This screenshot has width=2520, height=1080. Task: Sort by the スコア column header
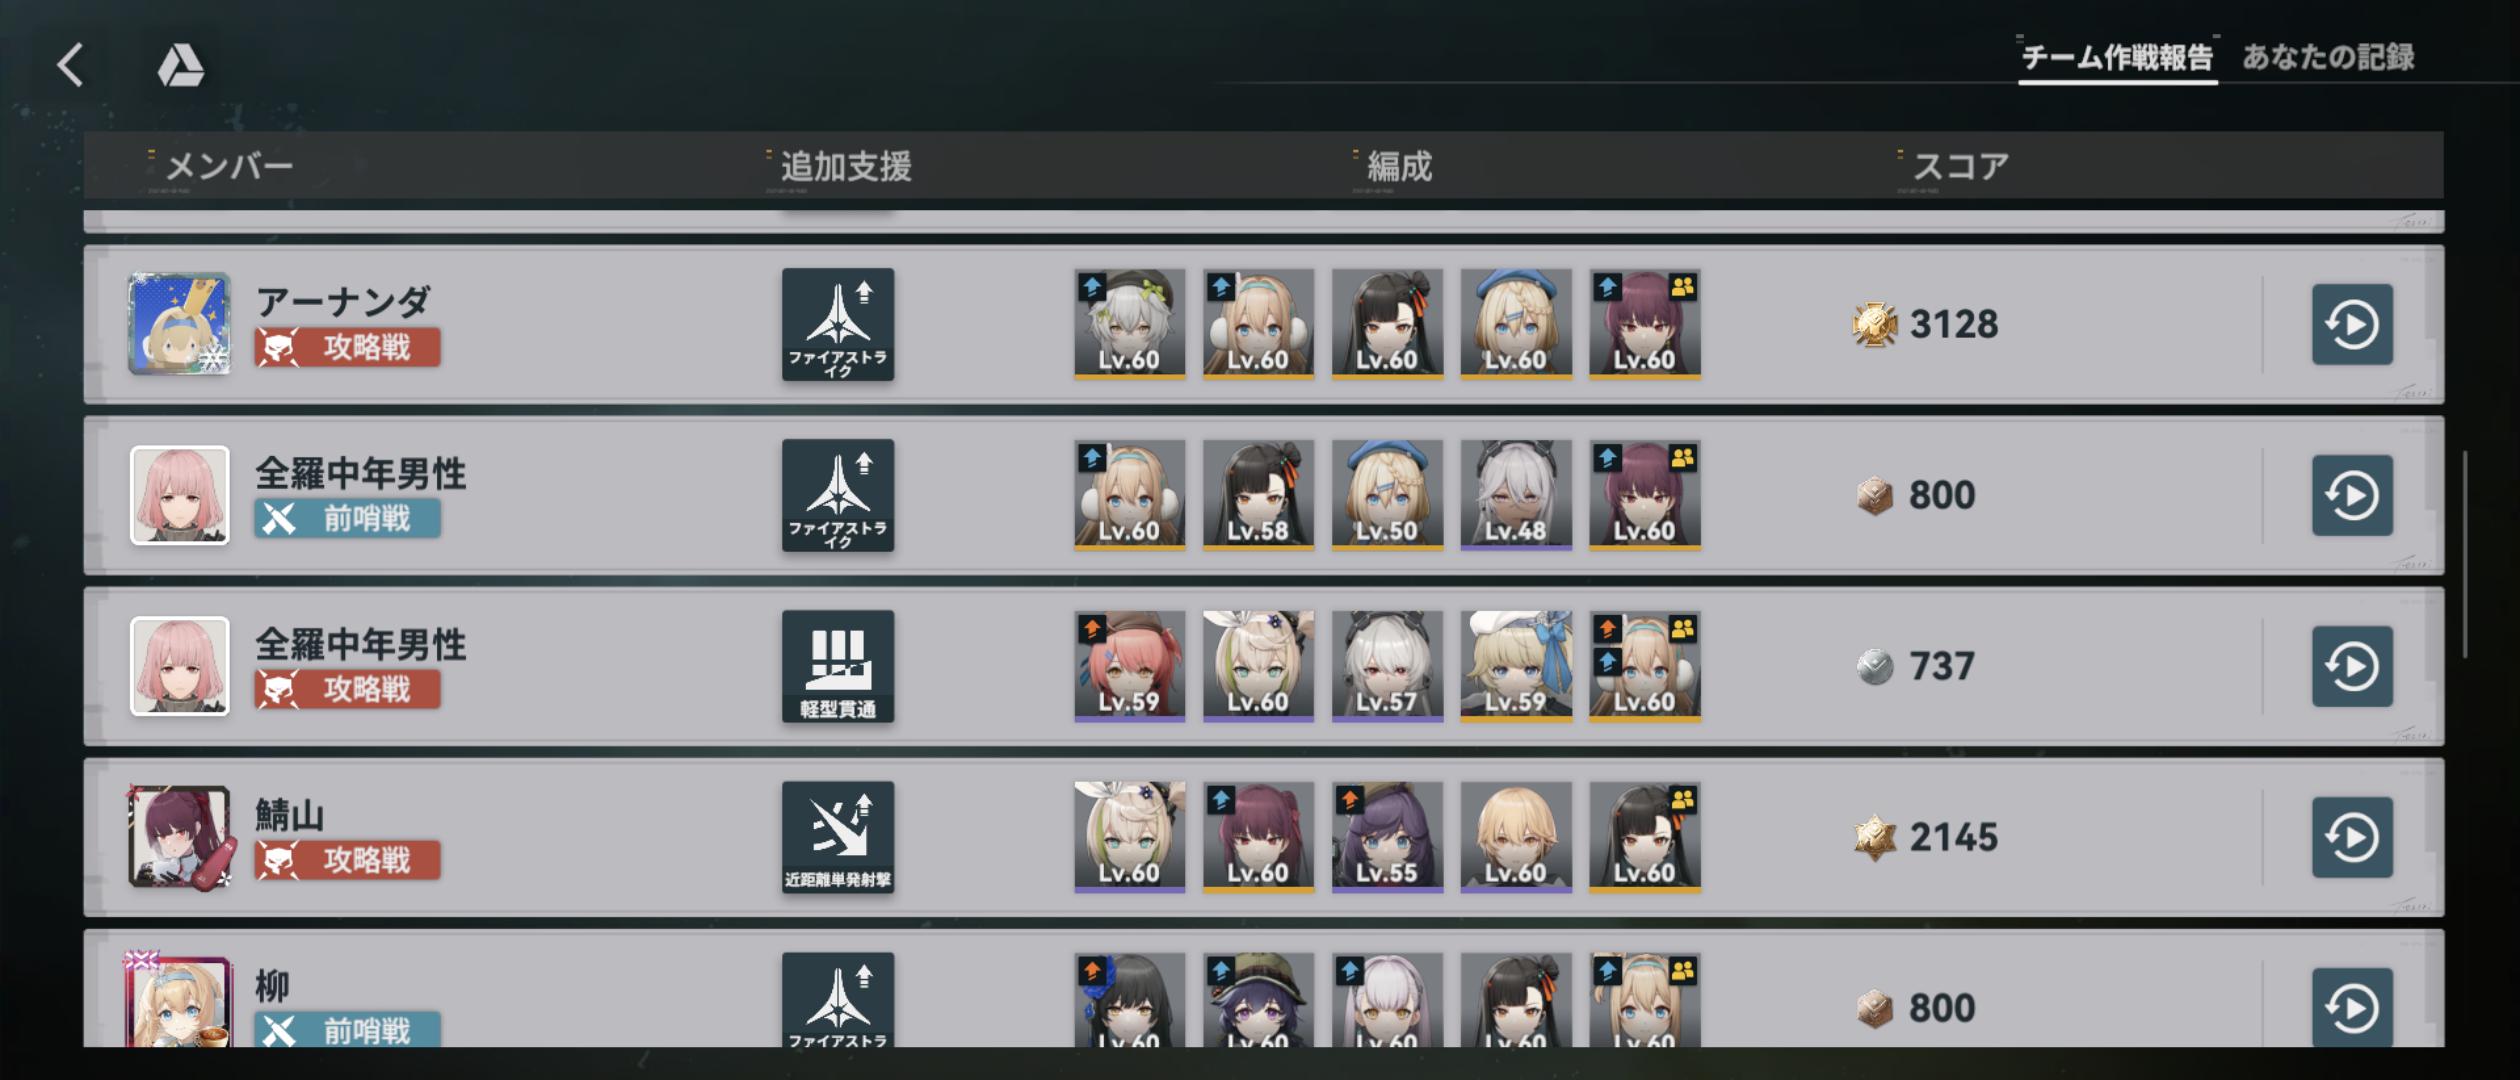pyautogui.click(x=1960, y=166)
